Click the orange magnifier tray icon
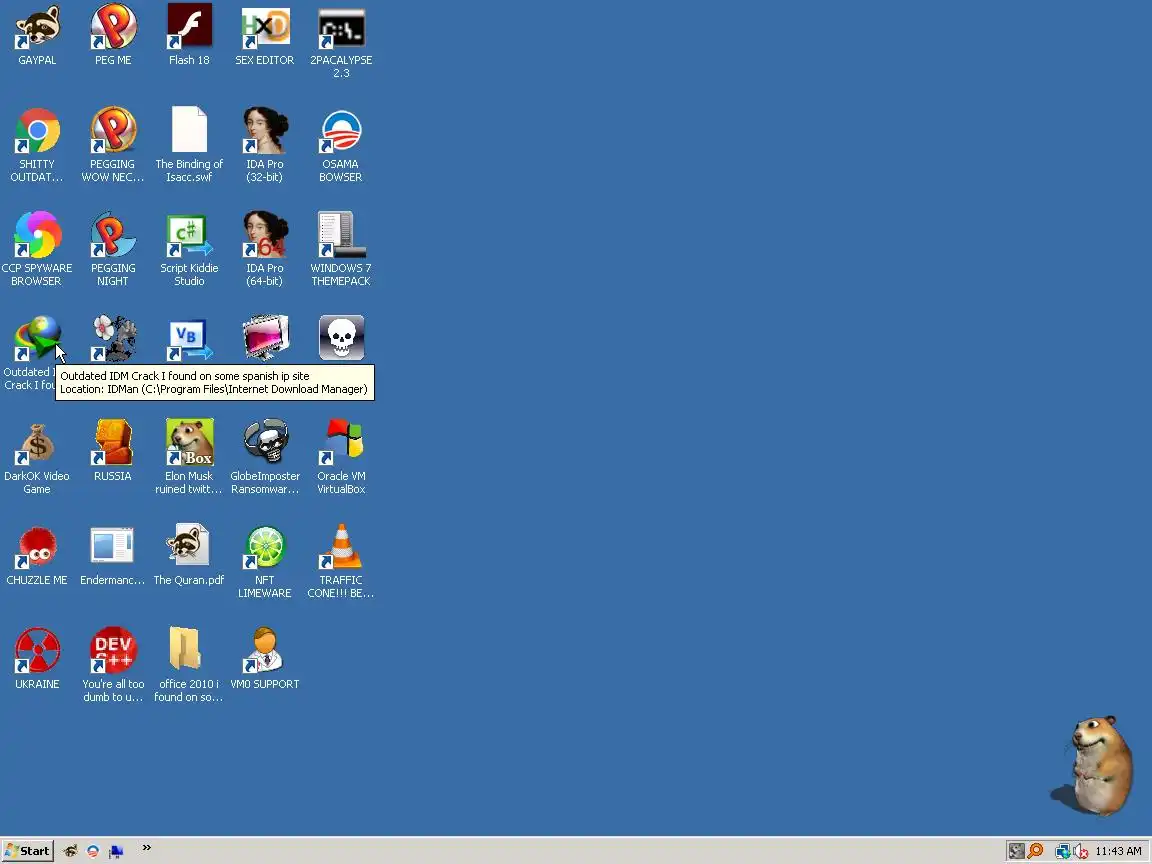Image resolution: width=1152 pixels, height=864 pixels. click(x=1035, y=851)
